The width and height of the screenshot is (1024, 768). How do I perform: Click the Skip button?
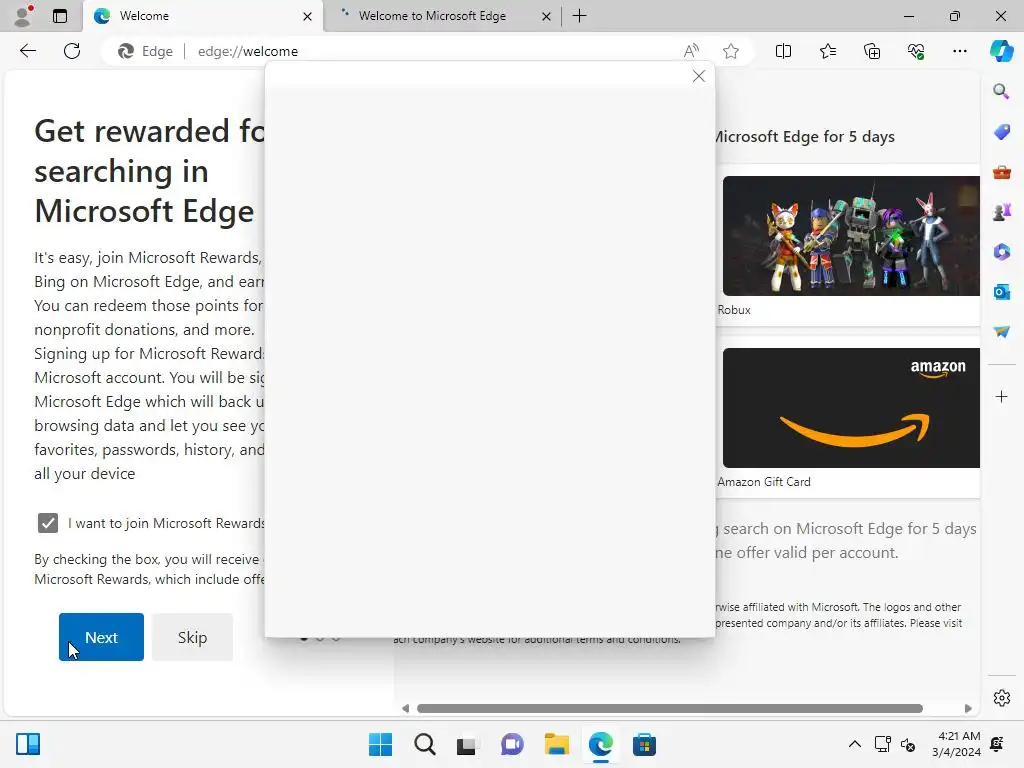click(192, 637)
